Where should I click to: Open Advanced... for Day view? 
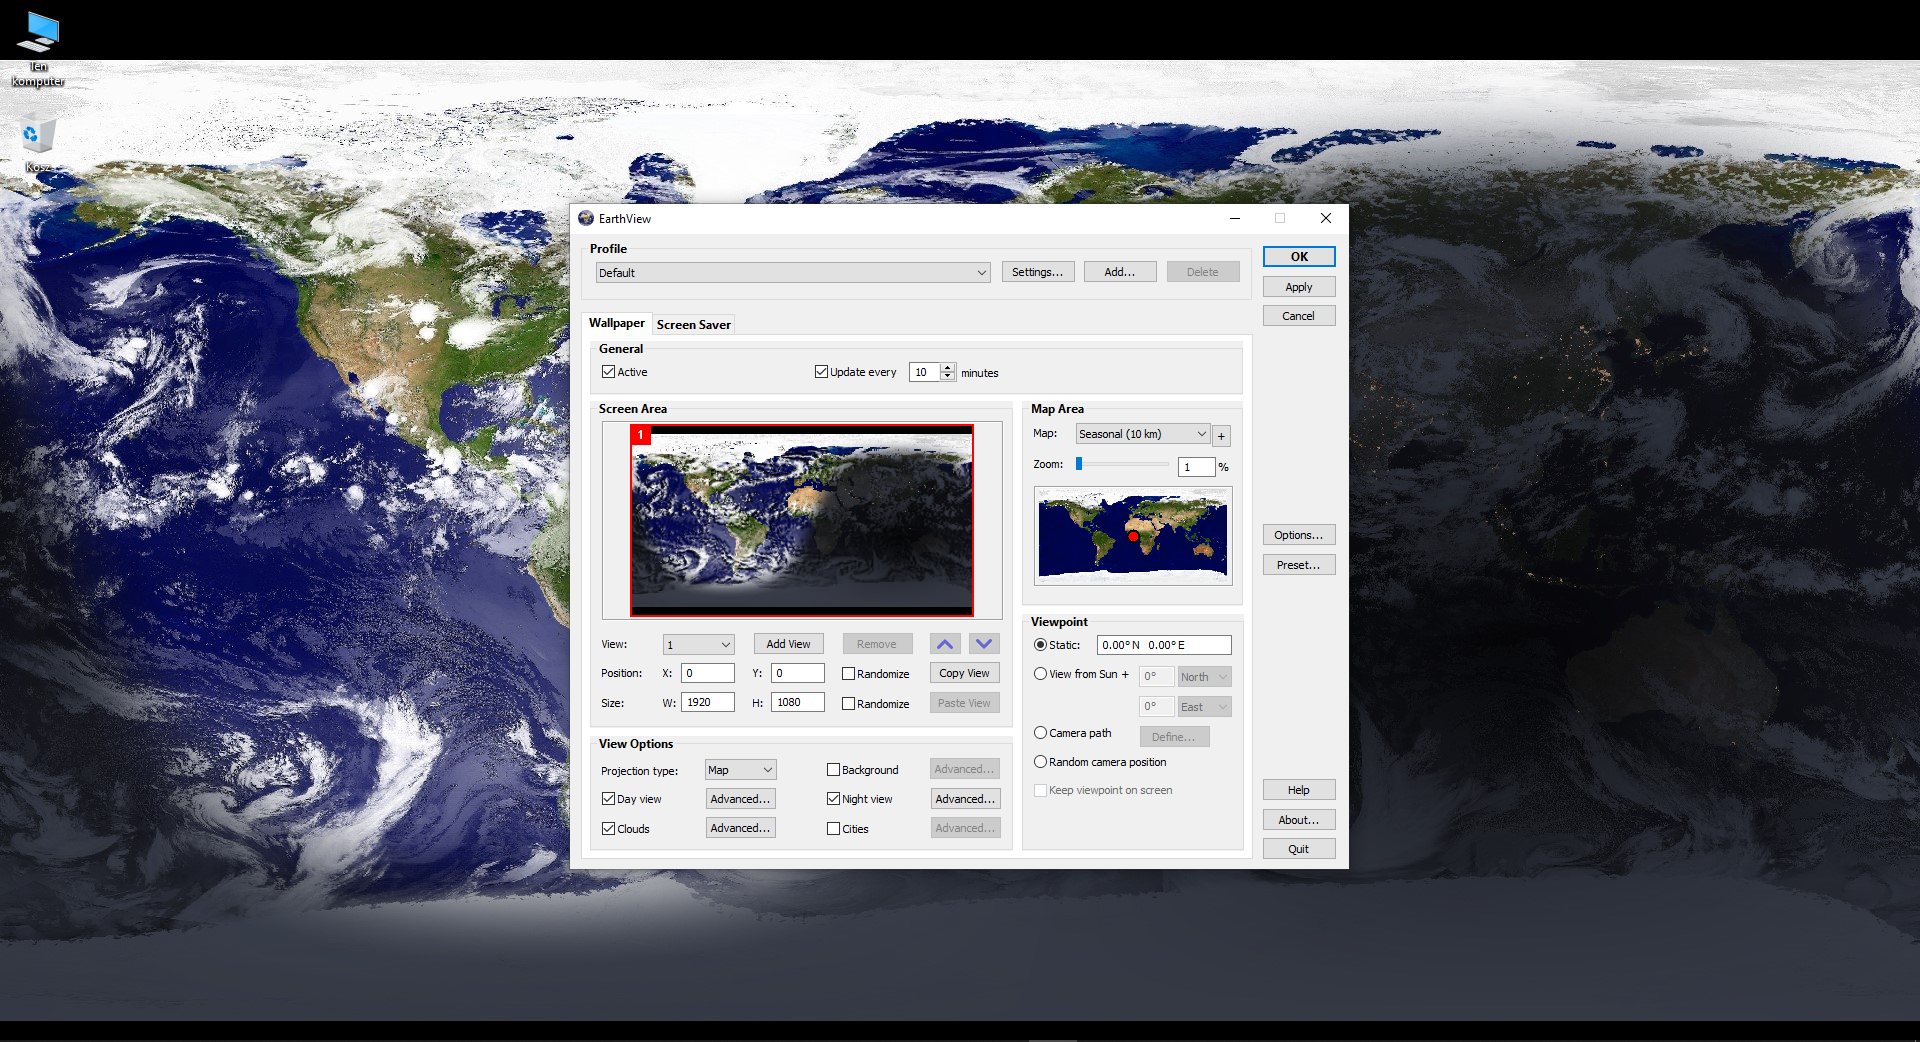741,799
